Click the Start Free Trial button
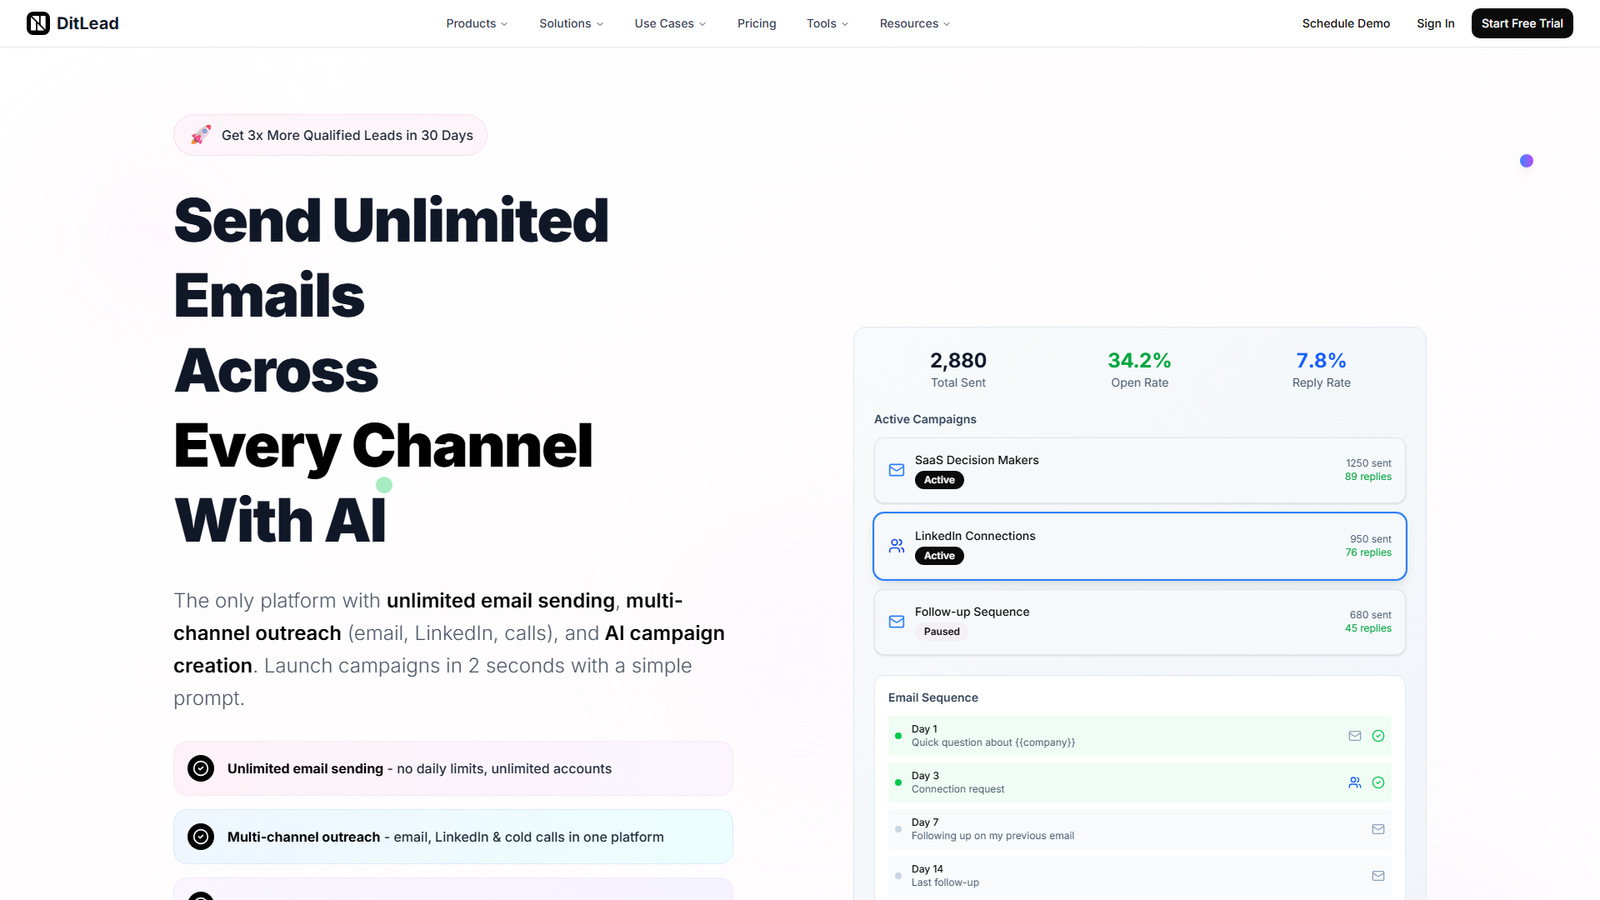Image resolution: width=1600 pixels, height=900 pixels. click(x=1521, y=22)
